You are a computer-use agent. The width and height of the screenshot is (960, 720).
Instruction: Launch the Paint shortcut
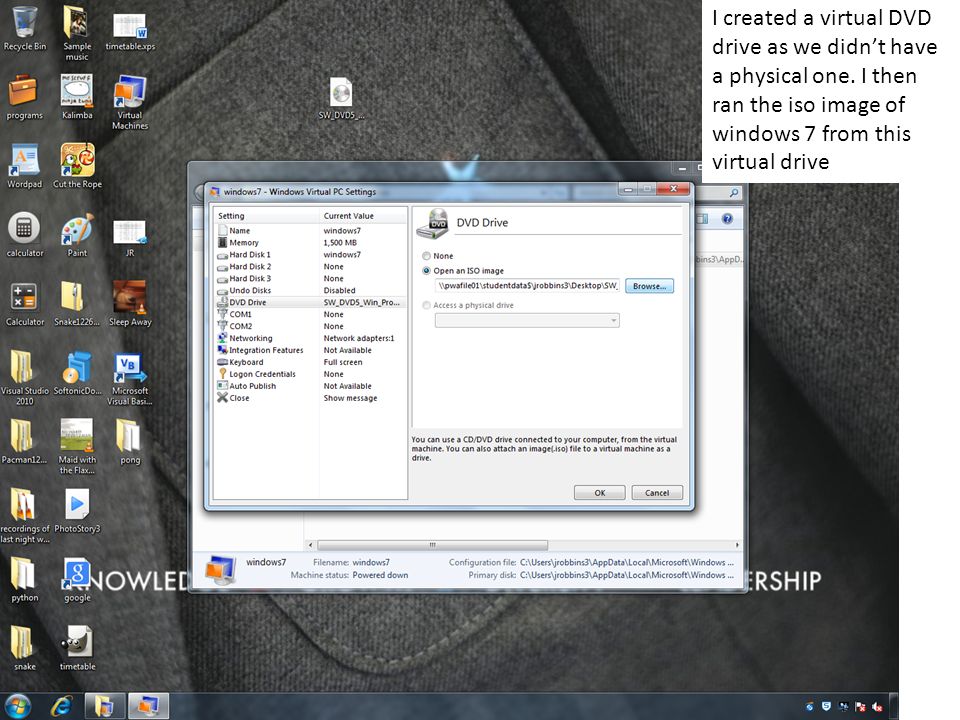pyautogui.click(x=77, y=234)
